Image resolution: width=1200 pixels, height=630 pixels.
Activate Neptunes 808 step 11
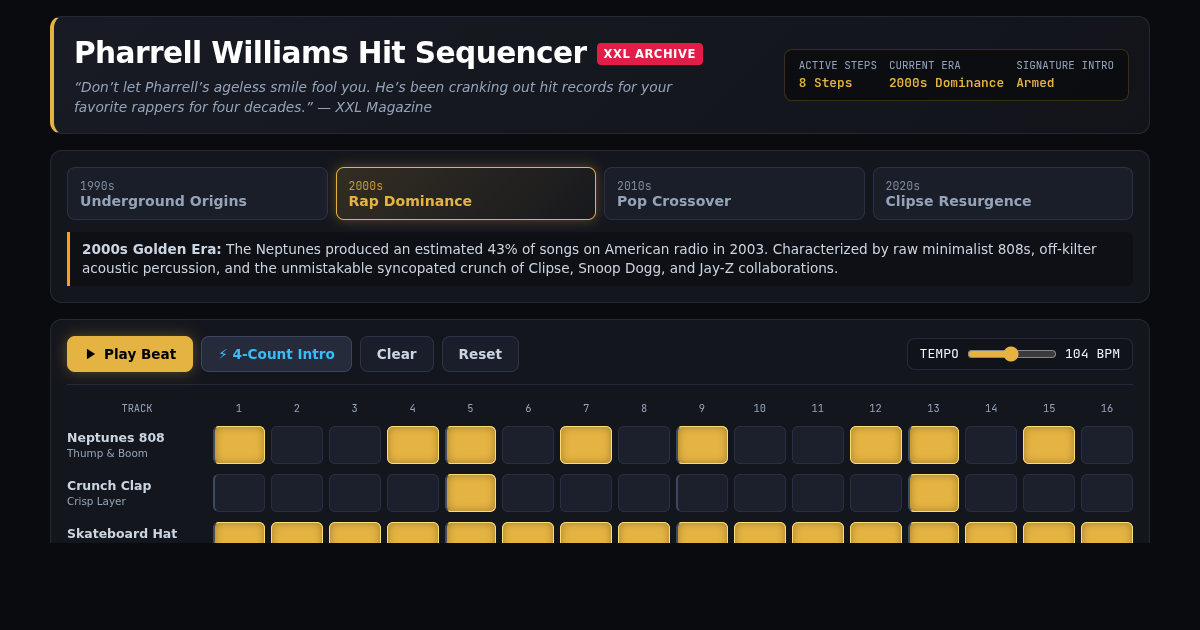point(818,445)
